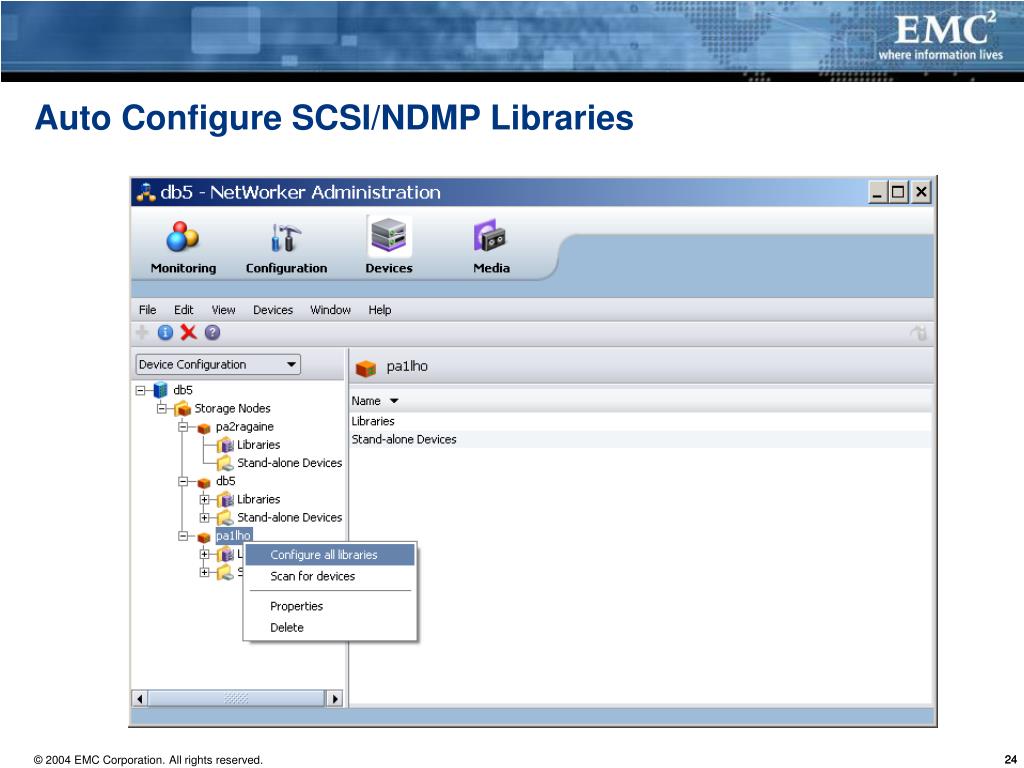Click the red X delete toolbar icon
1024x768 pixels.
[188, 332]
